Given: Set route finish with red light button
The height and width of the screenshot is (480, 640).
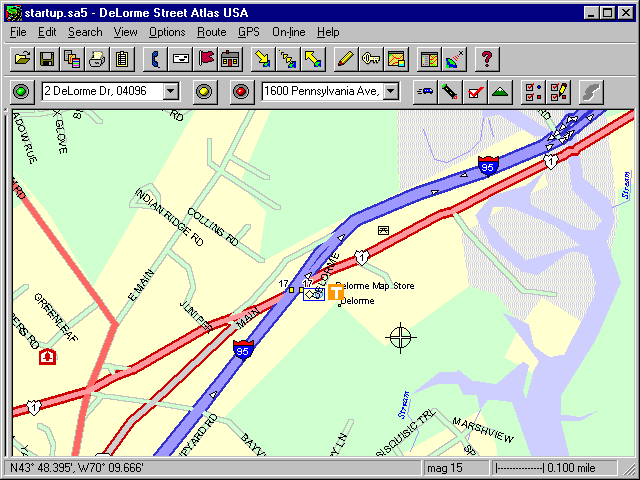Looking at the screenshot, I should pyautogui.click(x=241, y=91).
